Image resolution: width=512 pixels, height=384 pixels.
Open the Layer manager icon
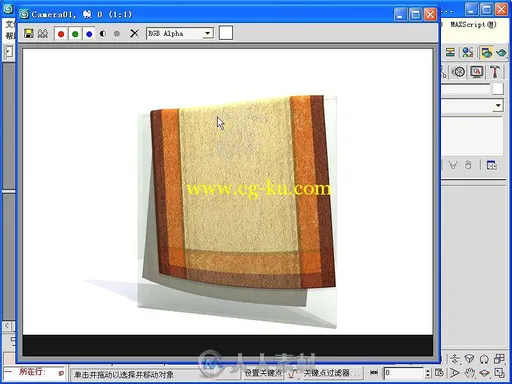[x=450, y=52]
